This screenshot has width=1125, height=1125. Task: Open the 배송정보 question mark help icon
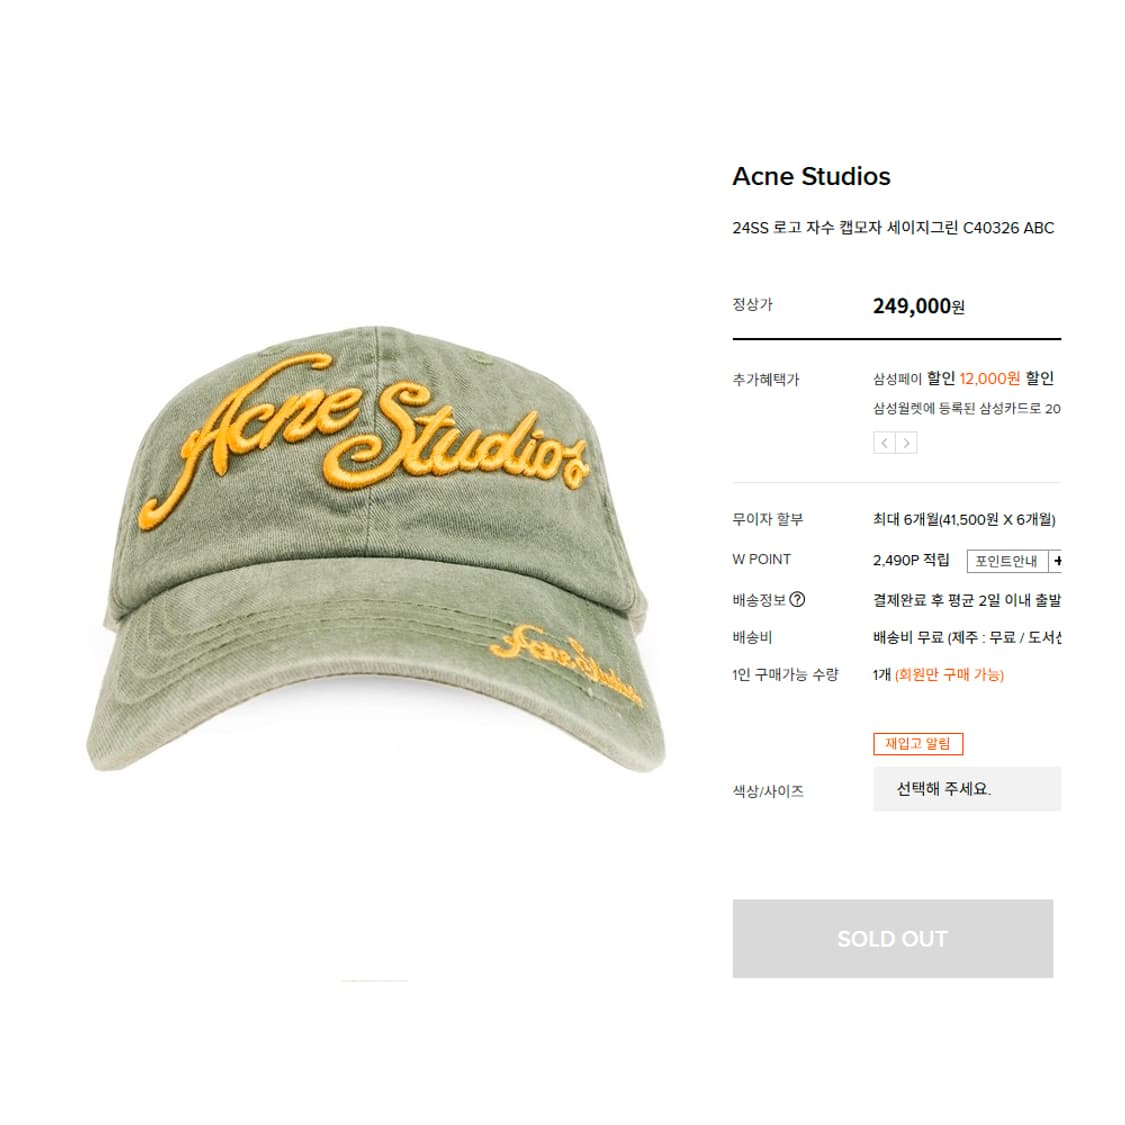797,599
